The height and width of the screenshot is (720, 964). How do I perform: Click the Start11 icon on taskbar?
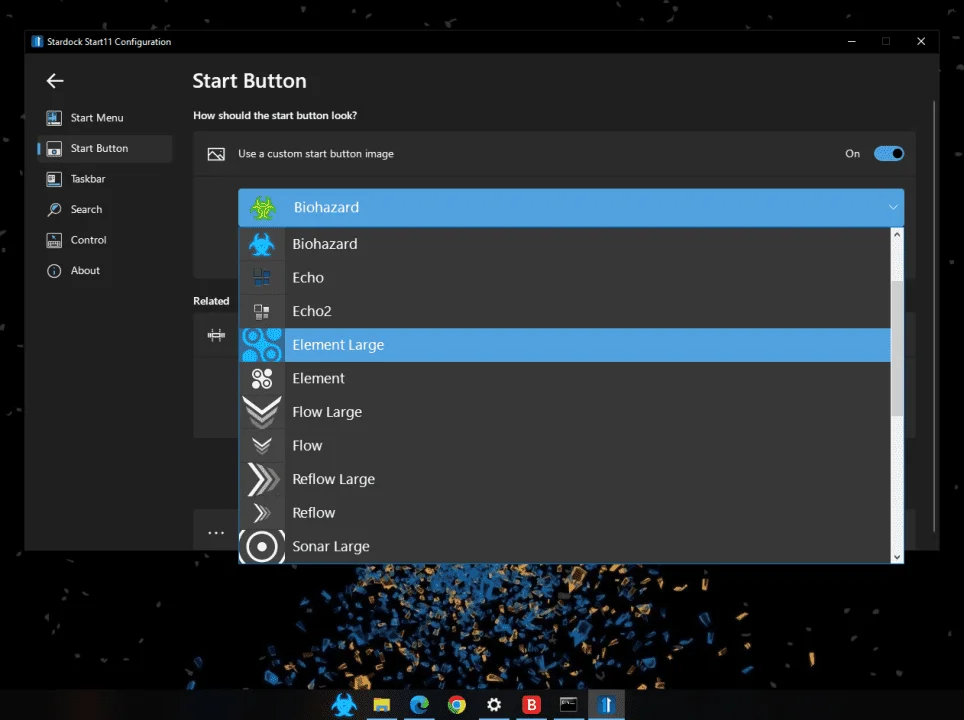606,705
